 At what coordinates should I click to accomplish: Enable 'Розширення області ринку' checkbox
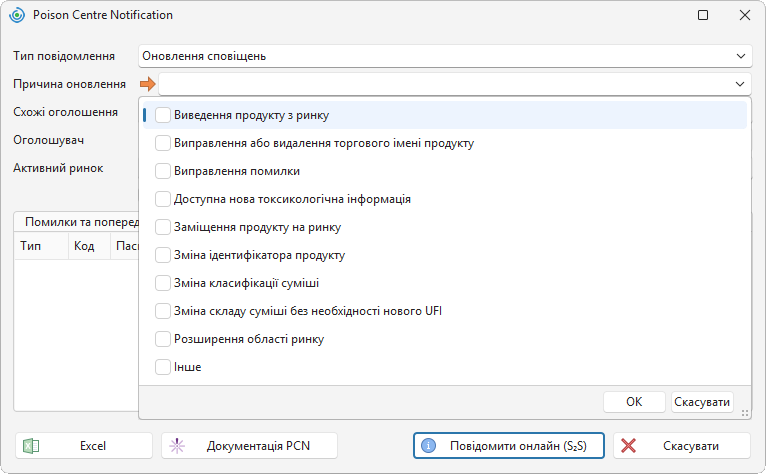point(163,339)
